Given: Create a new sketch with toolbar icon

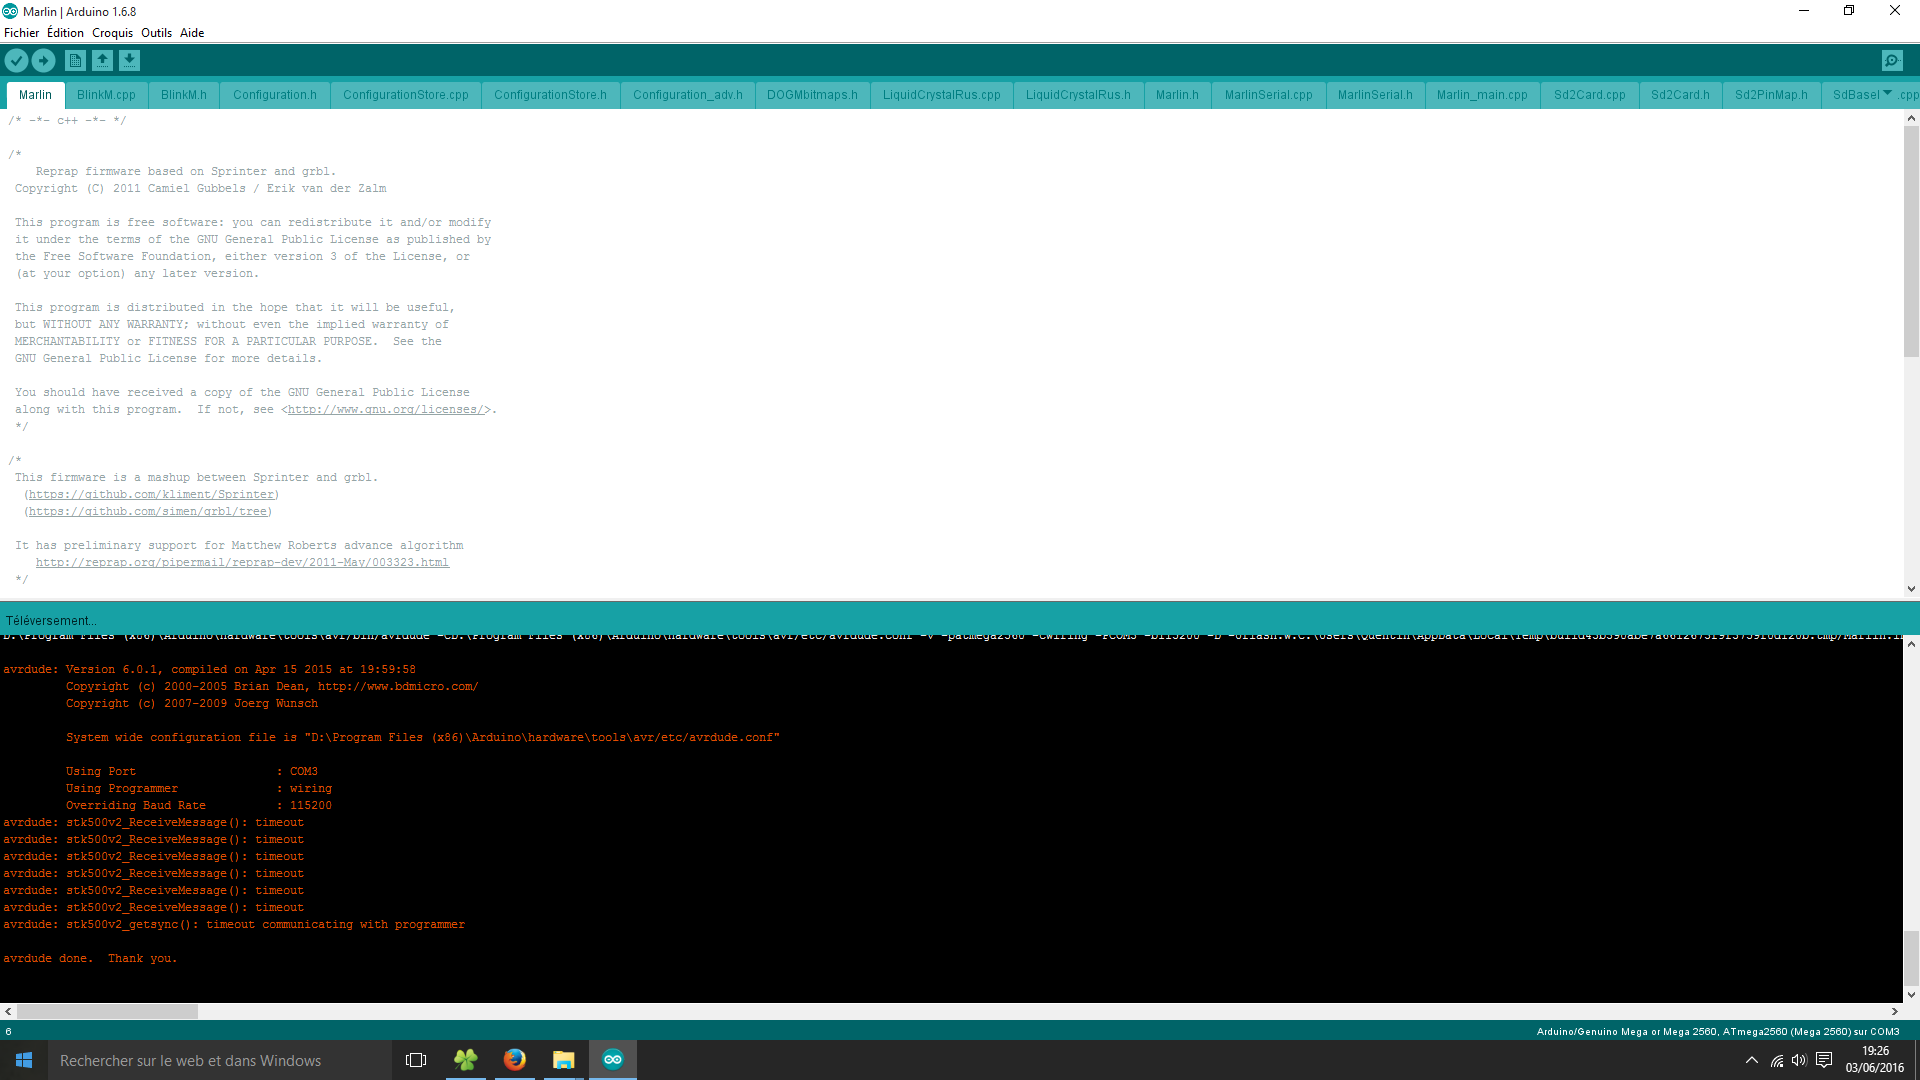Looking at the screenshot, I should 75,61.
